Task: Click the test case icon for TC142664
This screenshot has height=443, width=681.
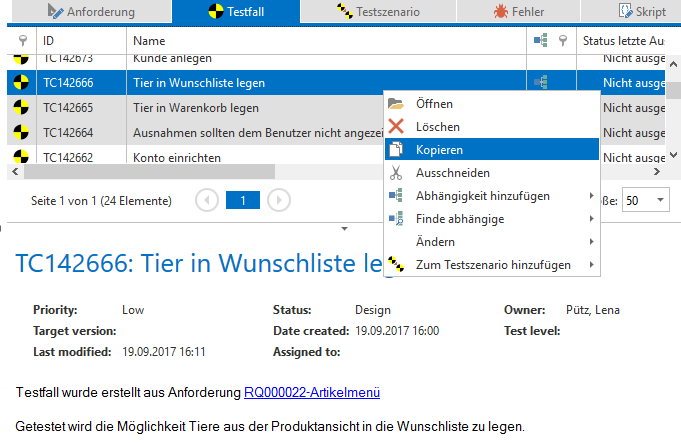Action: pyautogui.click(x=20, y=132)
